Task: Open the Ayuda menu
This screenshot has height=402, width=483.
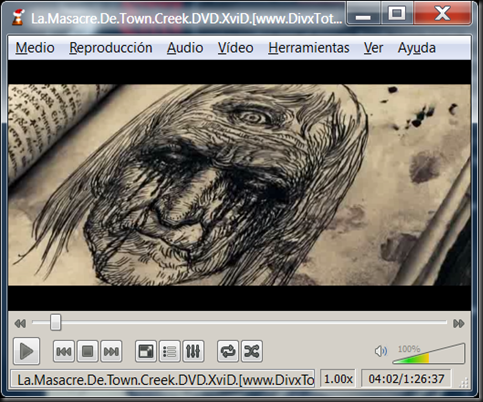Action: (x=417, y=48)
